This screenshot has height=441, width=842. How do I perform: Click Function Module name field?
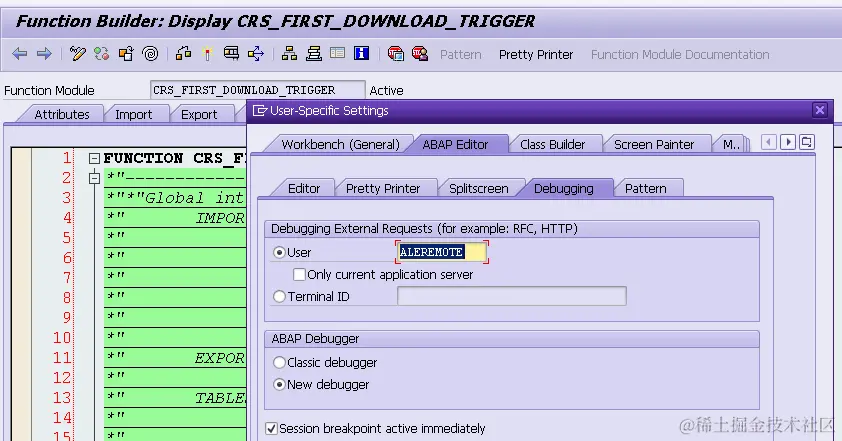pyautogui.click(x=258, y=90)
